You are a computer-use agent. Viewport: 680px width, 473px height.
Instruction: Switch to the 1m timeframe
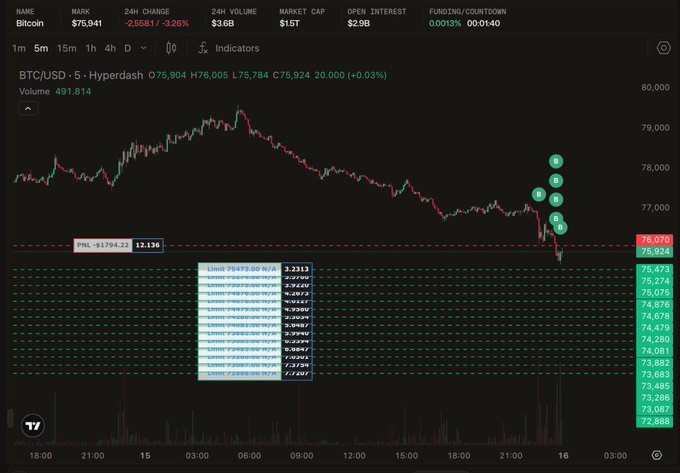[x=19, y=48]
